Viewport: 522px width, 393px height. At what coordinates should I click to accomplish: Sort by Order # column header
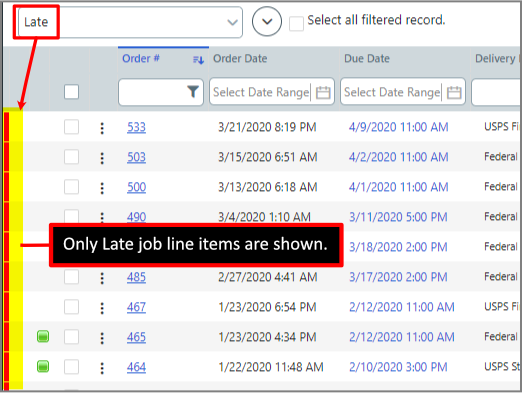(141, 59)
